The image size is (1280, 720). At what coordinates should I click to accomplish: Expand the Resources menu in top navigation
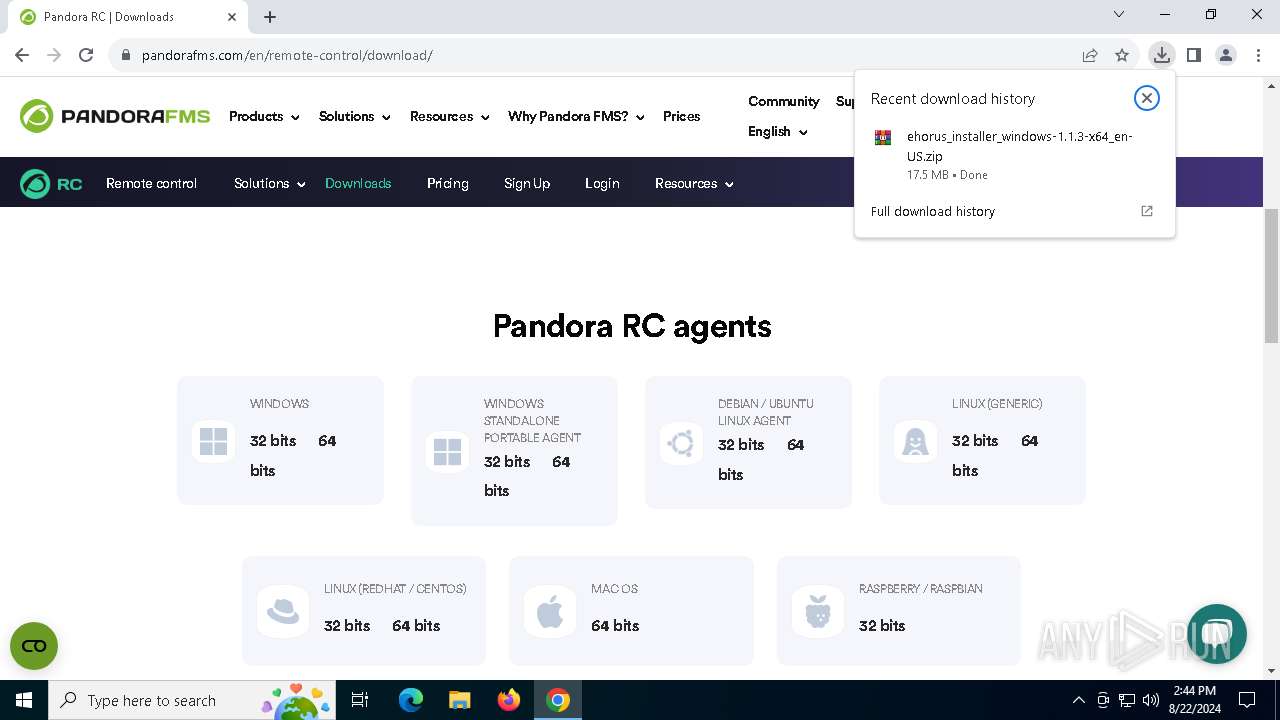click(449, 117)
